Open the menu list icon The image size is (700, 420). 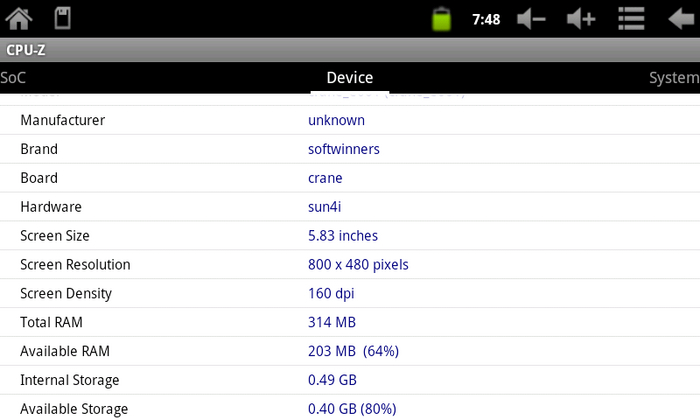(631, 19)
